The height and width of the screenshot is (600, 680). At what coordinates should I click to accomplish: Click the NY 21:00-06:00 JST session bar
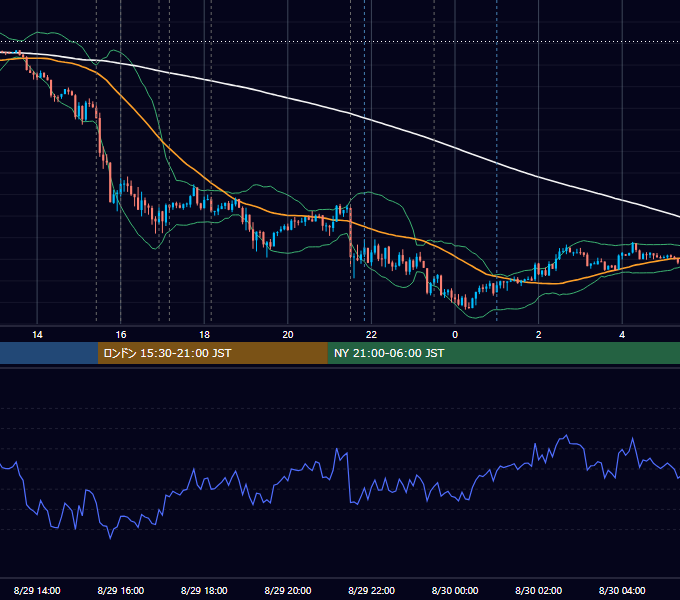[503, 353]
